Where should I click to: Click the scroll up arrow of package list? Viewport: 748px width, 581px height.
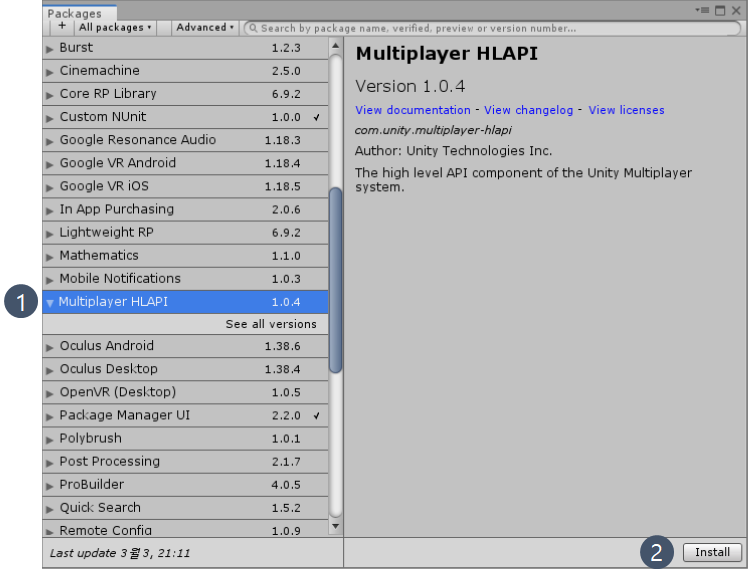coord(335,46)
